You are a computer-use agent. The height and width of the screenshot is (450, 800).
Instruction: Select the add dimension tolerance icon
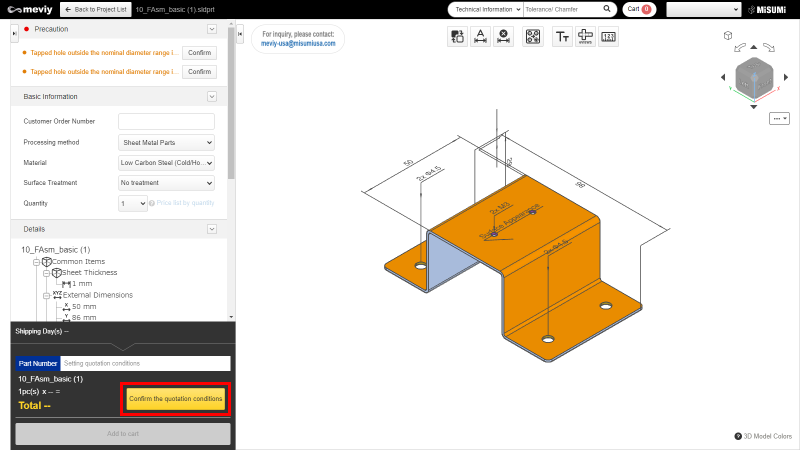pyautogui.click(x=480, y=37)
